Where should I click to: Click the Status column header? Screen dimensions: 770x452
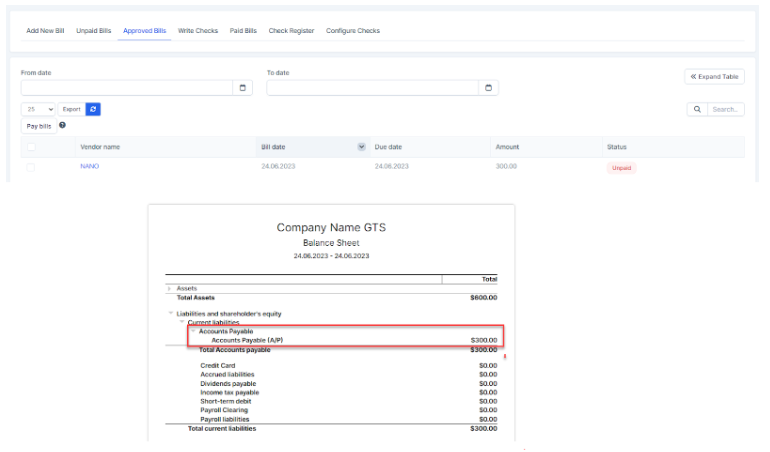coord(617,147)
